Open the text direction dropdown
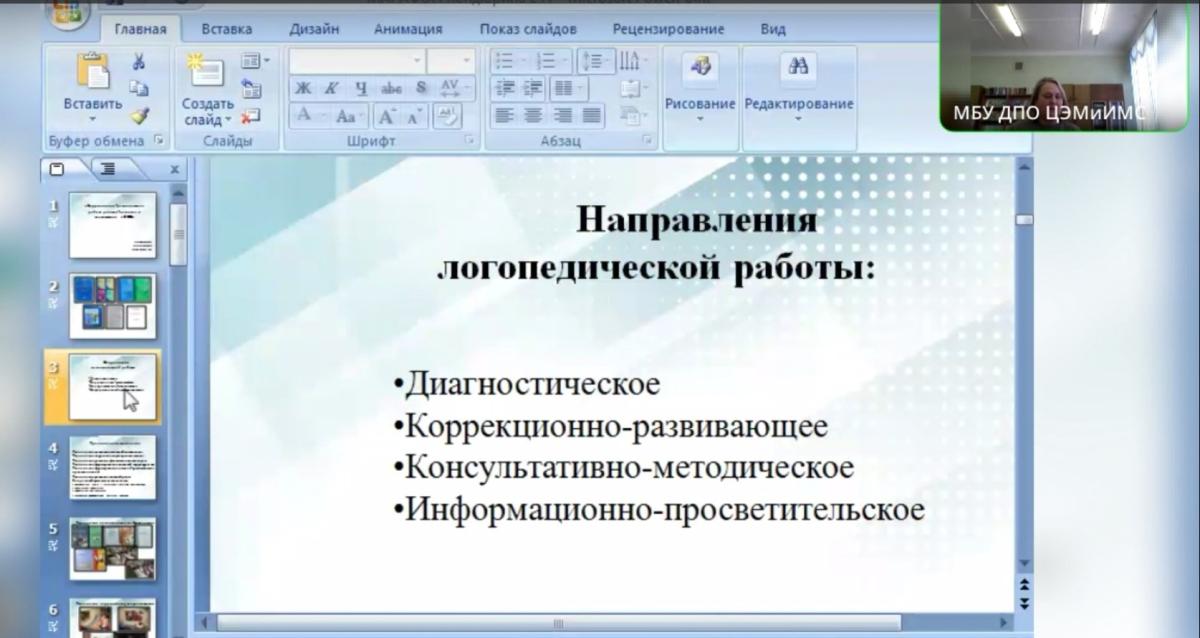The width and height of the screenshot is (1200, 638). pyautogui.click(x=634, y=62)
